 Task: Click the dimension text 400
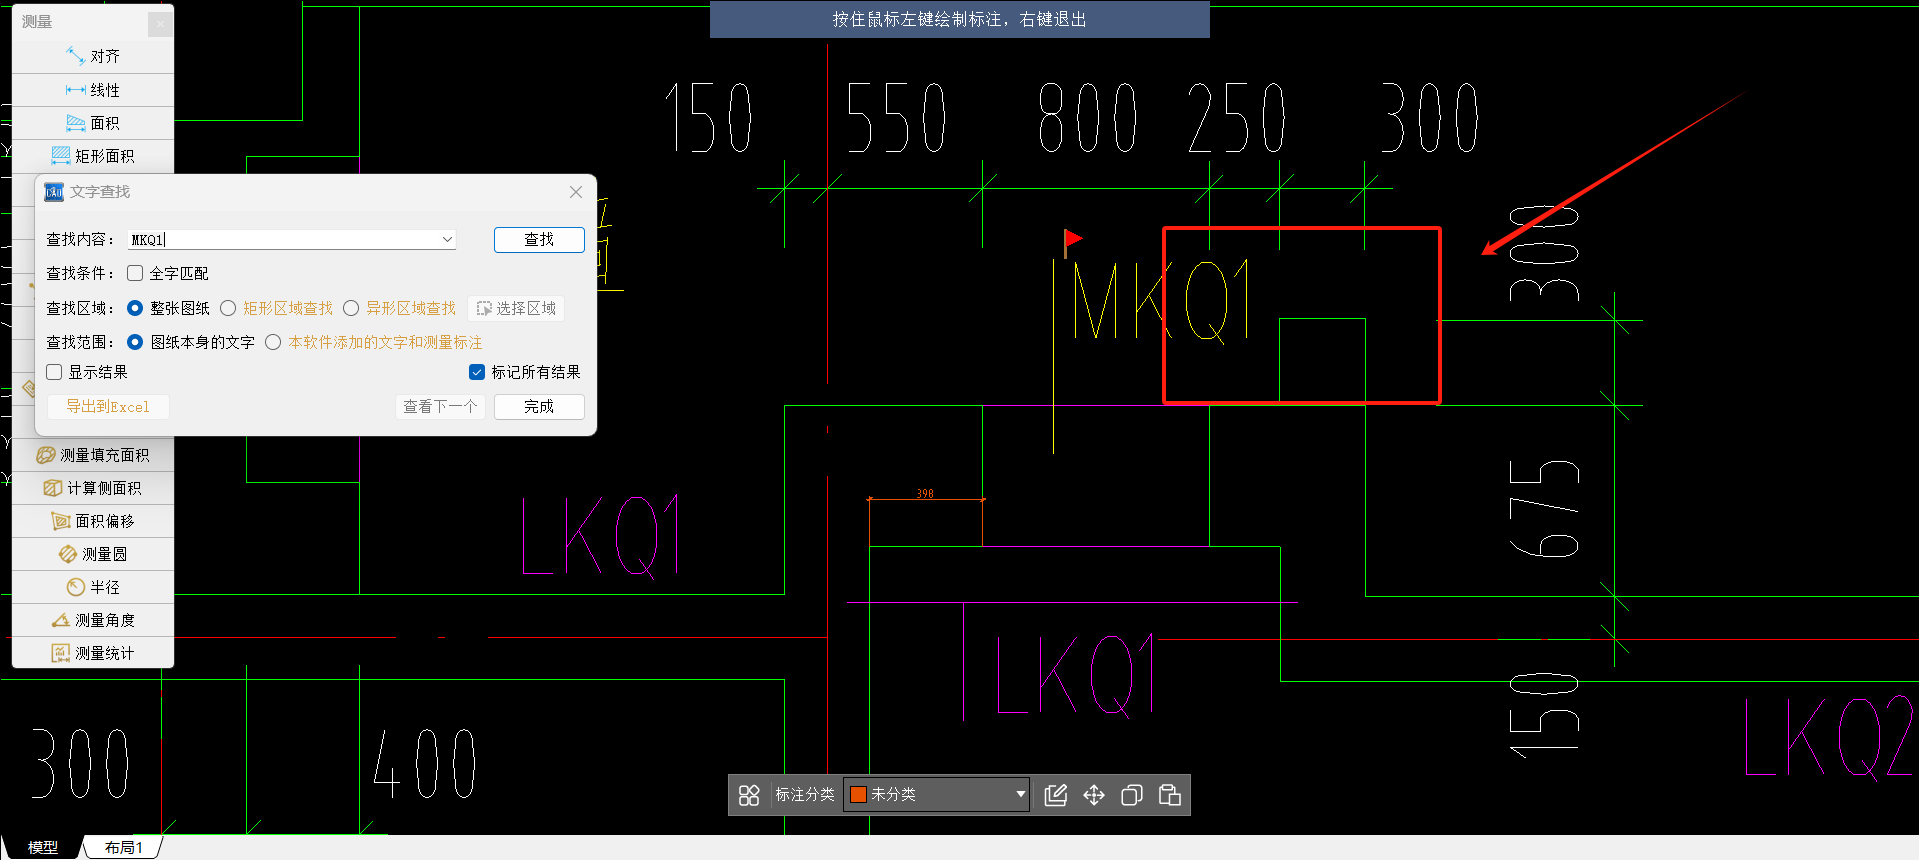tap(424, 763)
